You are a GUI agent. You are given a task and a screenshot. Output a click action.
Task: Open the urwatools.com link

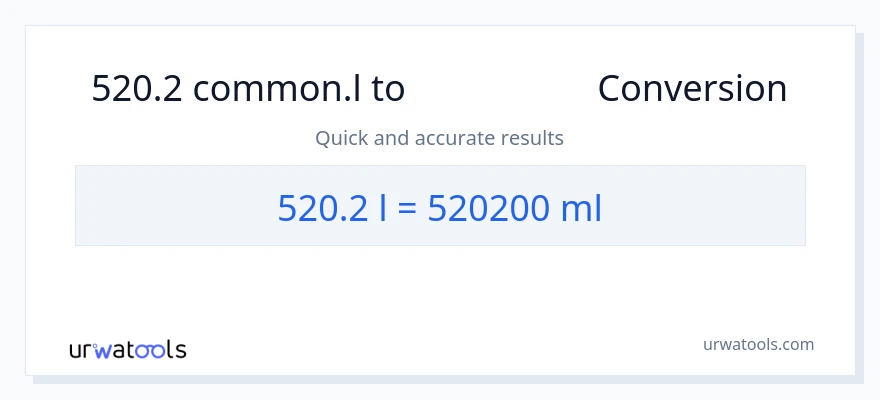point(757,344)
